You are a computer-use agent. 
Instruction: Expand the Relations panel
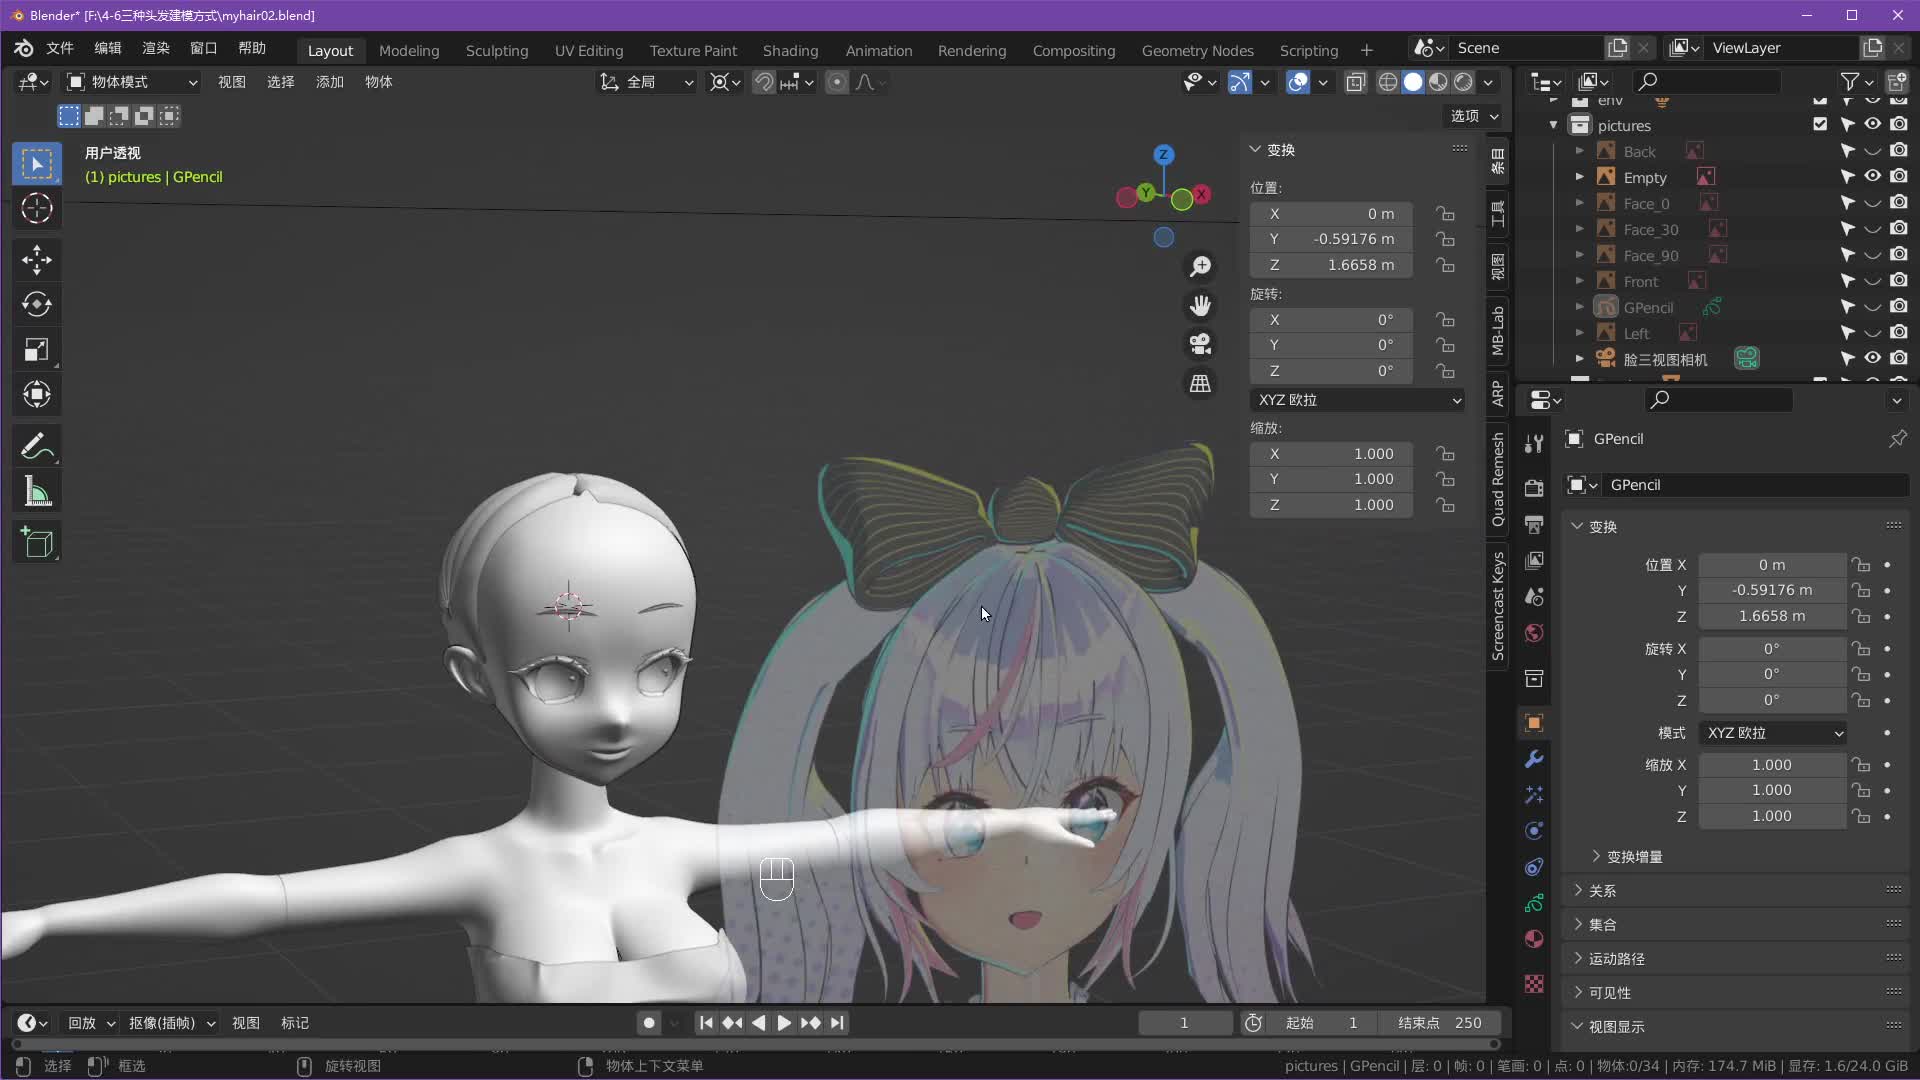click(x=1602, y=890)
